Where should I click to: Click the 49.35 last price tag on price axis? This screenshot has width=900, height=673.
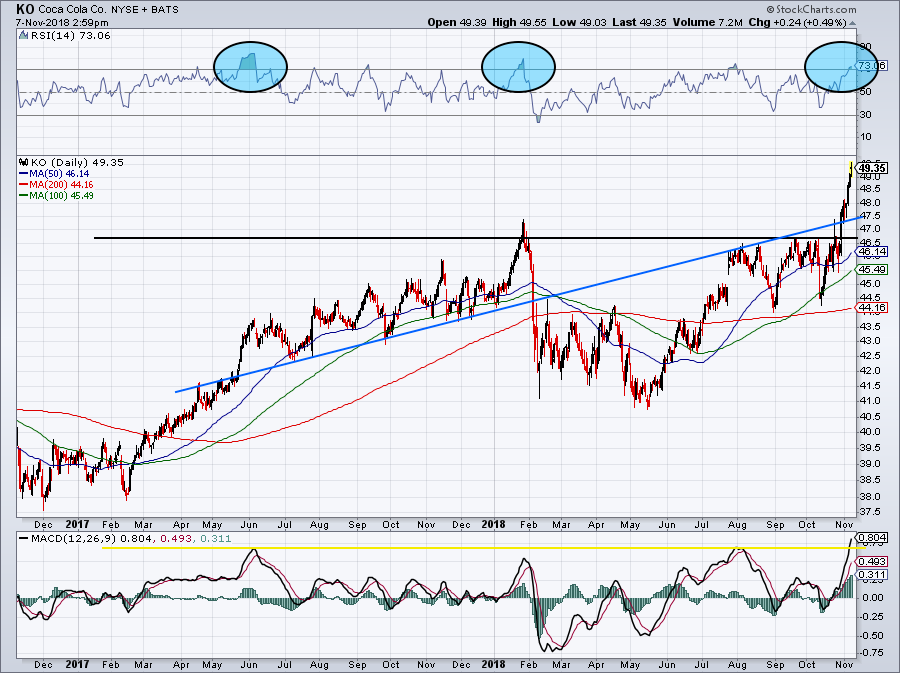[x=873, y=168]
